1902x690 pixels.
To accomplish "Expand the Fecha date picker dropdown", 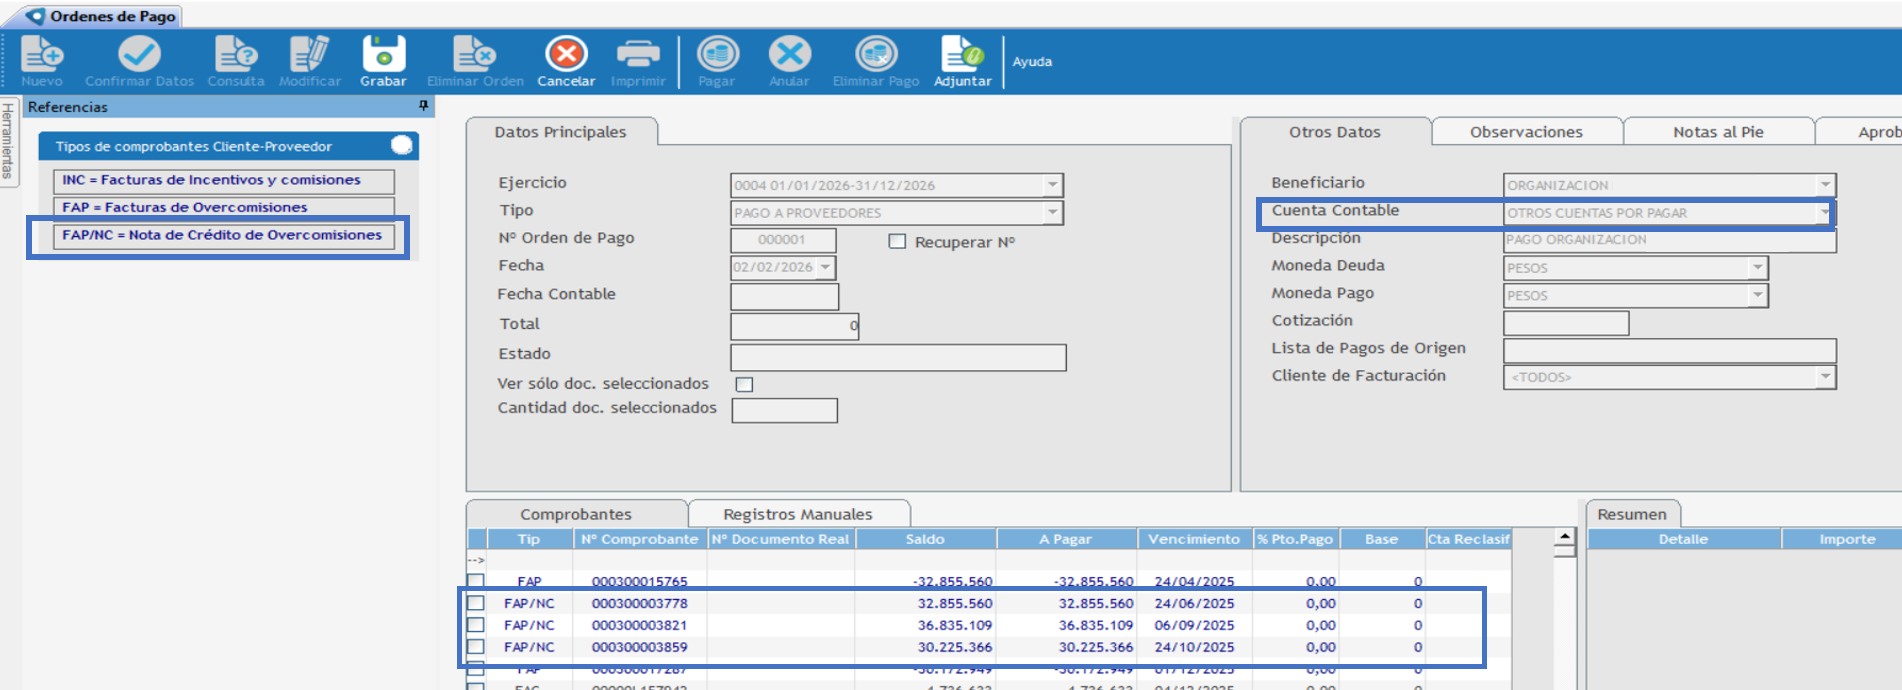I will tap(825, 268).
